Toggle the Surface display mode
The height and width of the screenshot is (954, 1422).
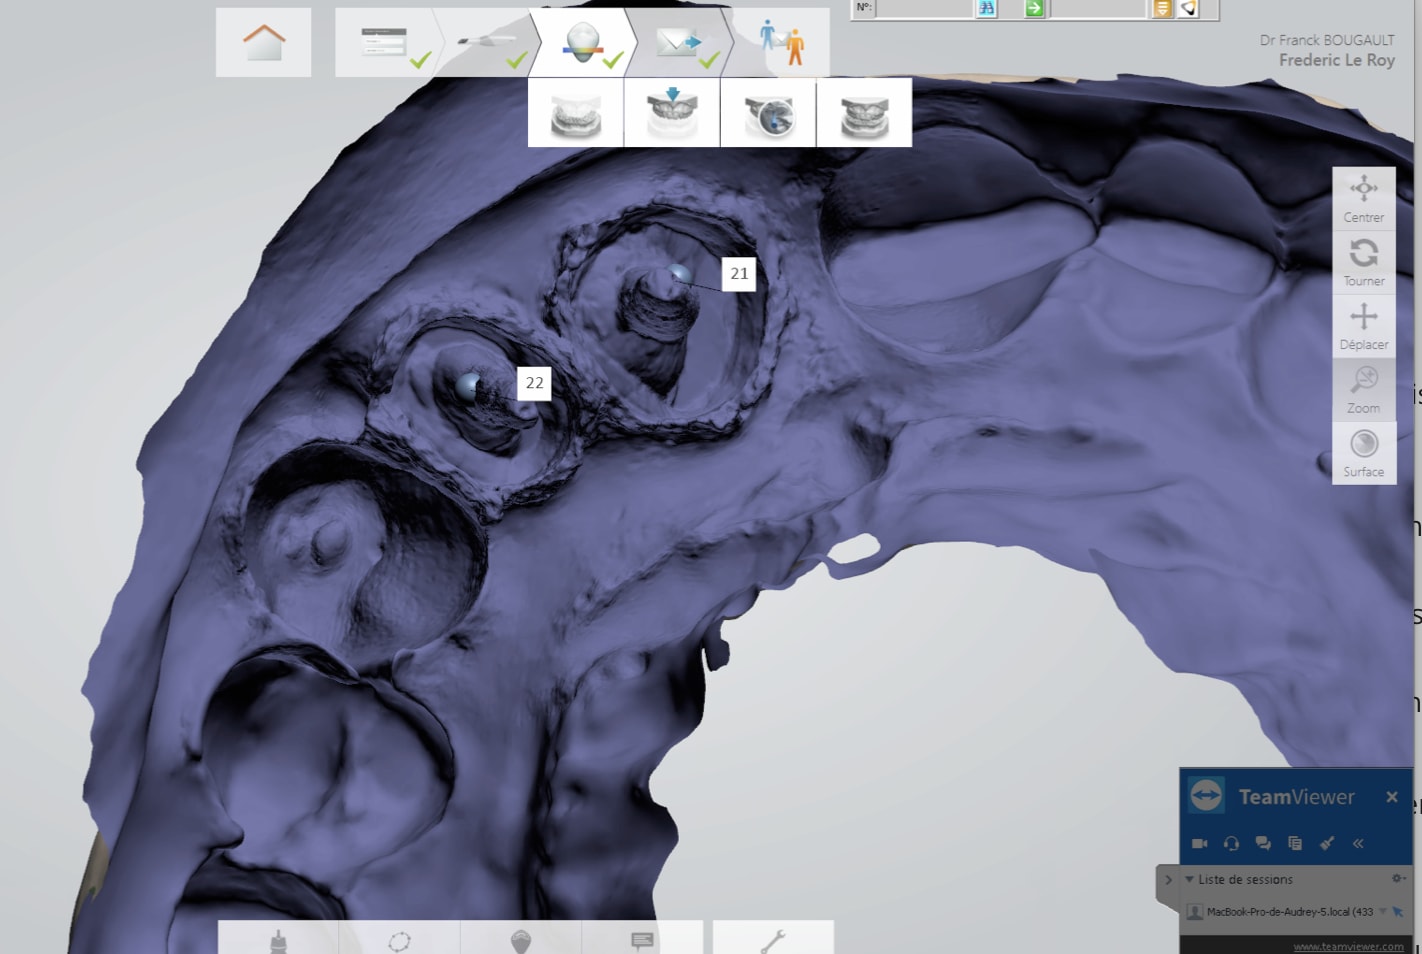click(1363, 453)
